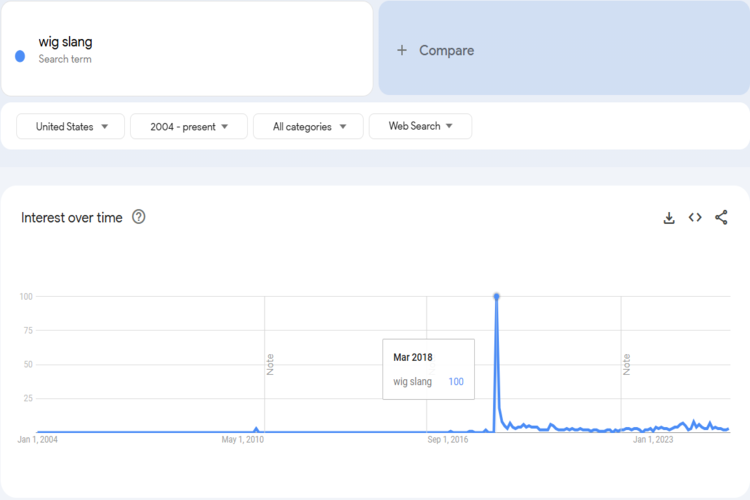Click the blue dot beside wig slang term

coord(20,56)
